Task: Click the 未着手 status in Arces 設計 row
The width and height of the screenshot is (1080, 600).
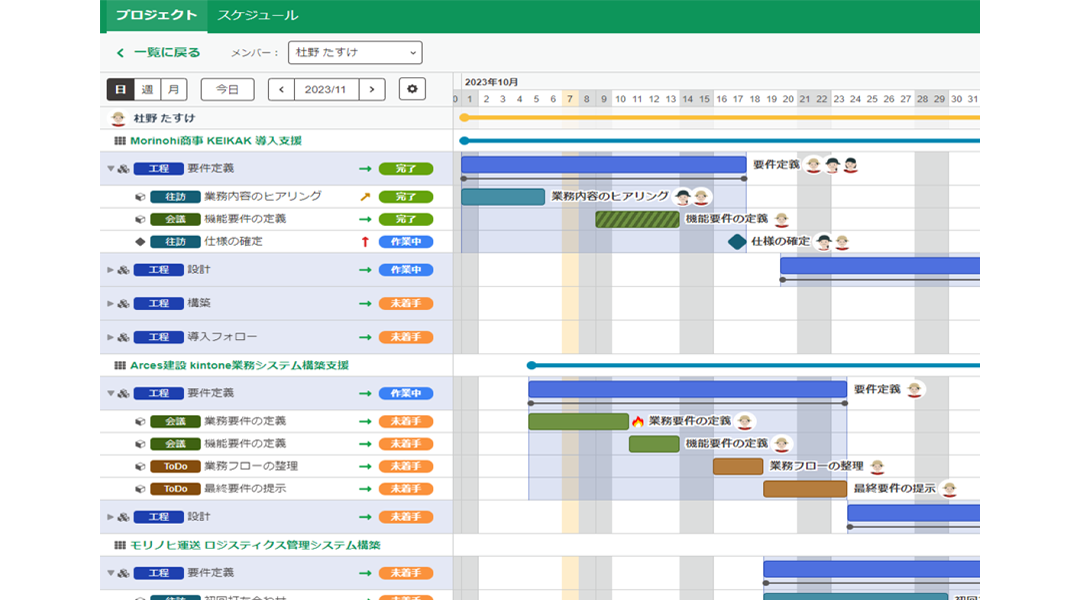Action: pyautogui.click(x=406, y=517)
